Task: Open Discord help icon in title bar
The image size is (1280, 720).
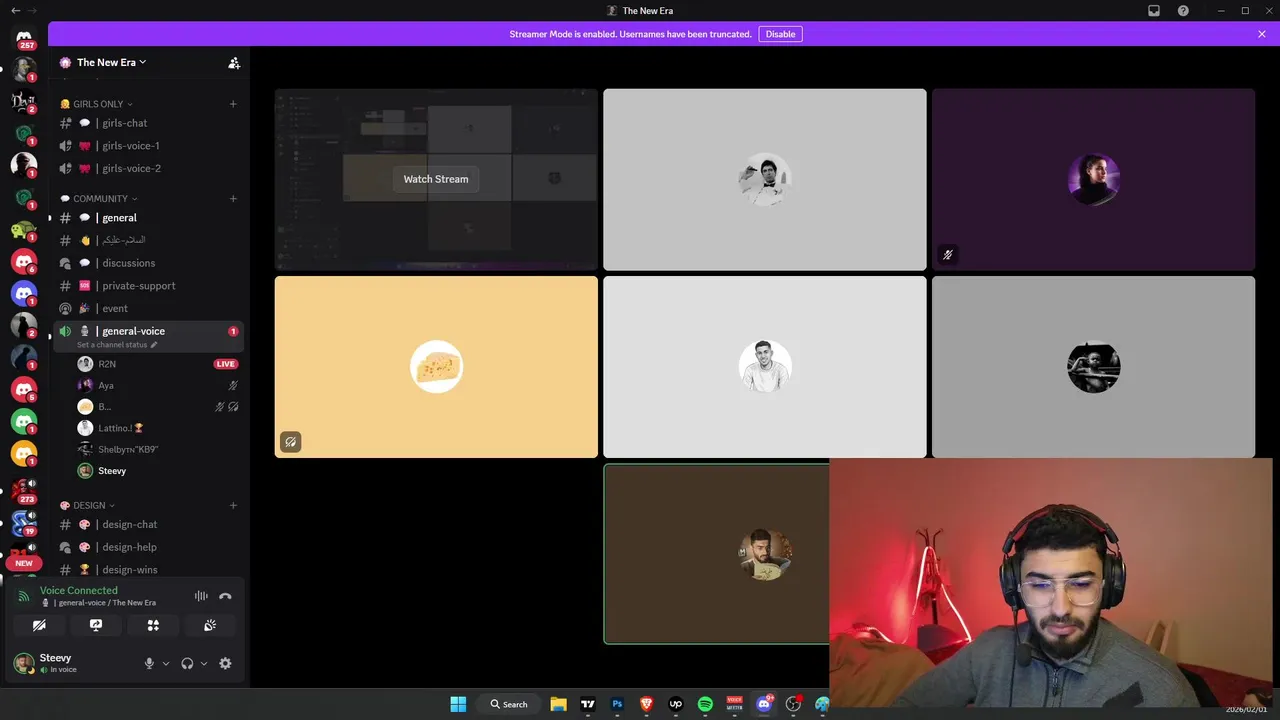Action: pos(1183,10)
